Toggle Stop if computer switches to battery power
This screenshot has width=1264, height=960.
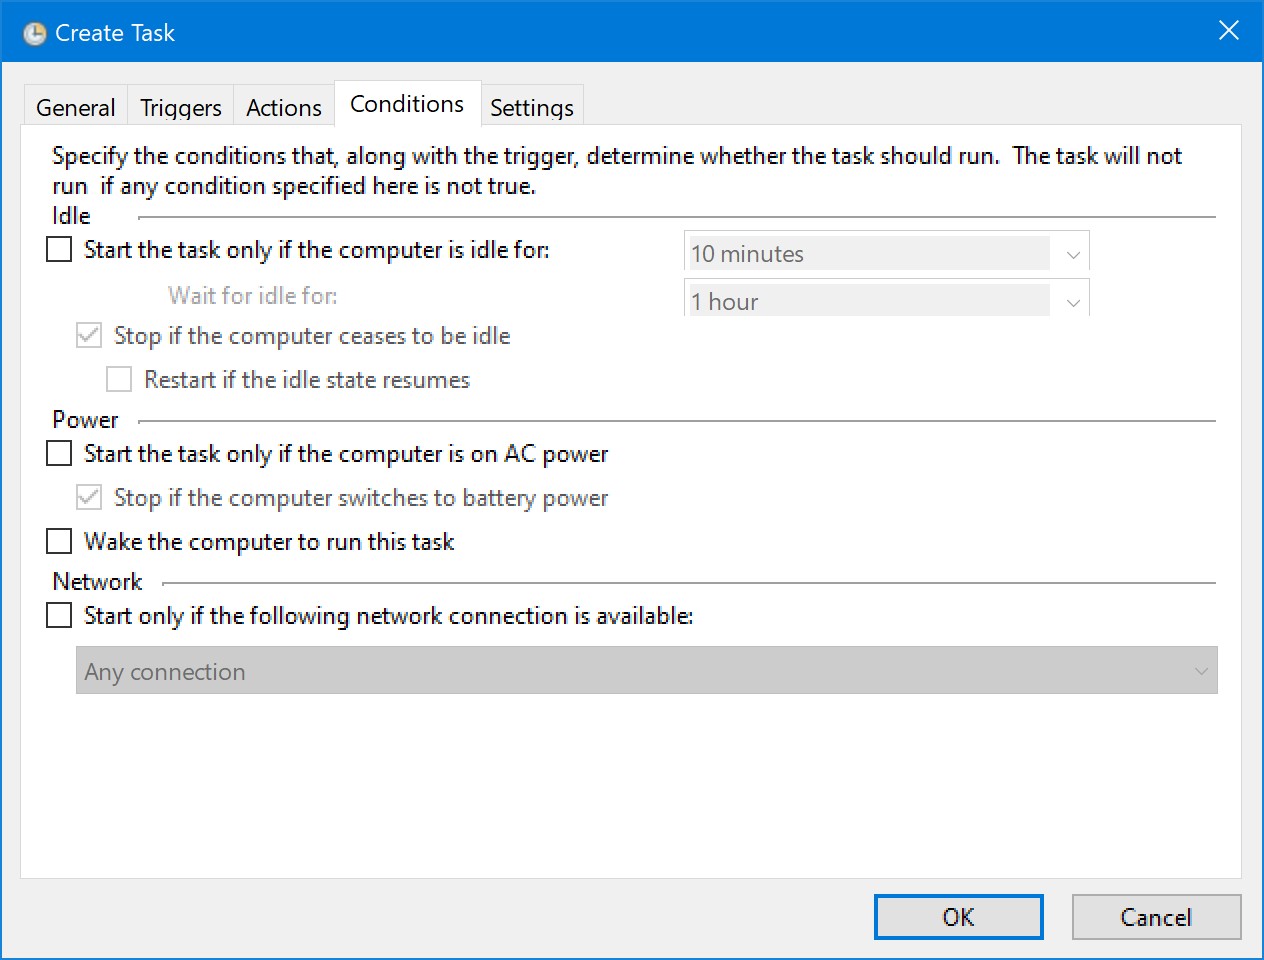[x=90, y=497]
